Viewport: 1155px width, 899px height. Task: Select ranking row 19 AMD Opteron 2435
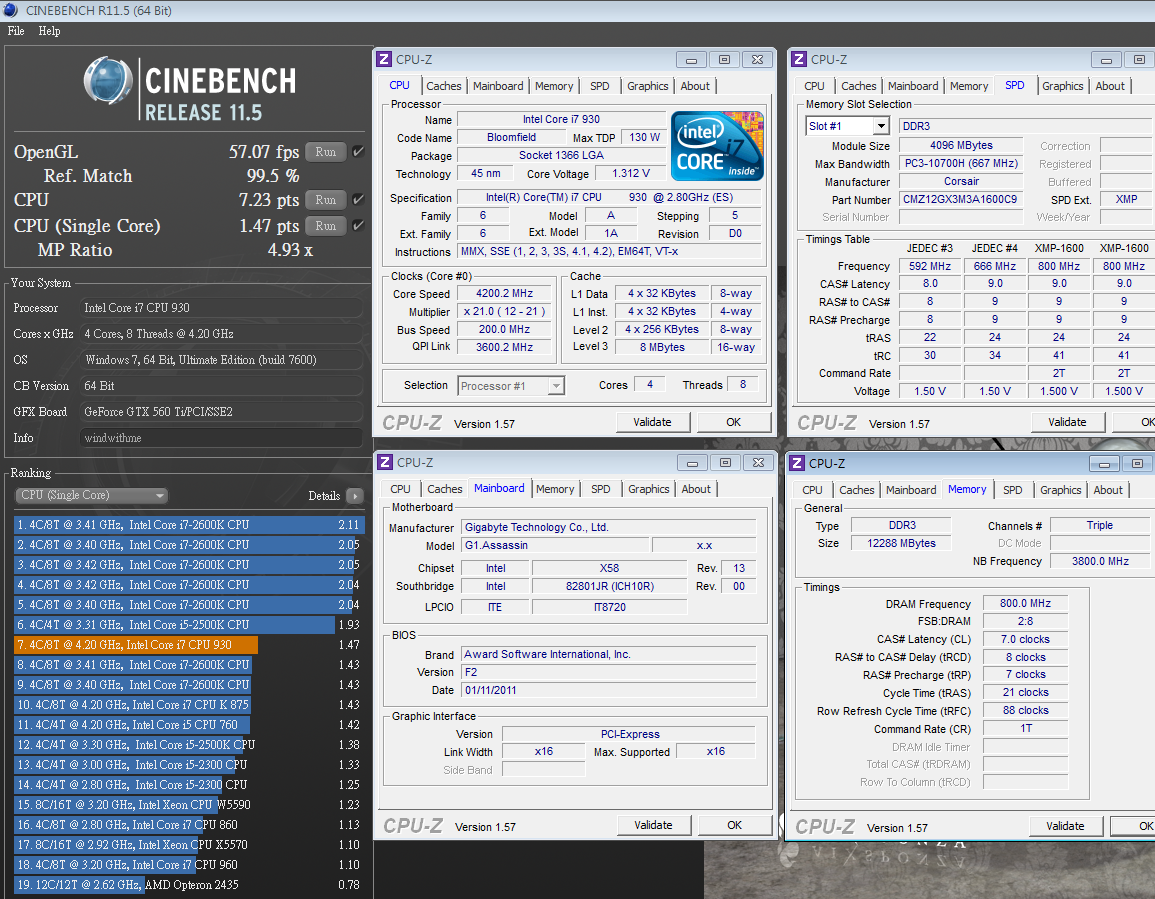[187, 885]
